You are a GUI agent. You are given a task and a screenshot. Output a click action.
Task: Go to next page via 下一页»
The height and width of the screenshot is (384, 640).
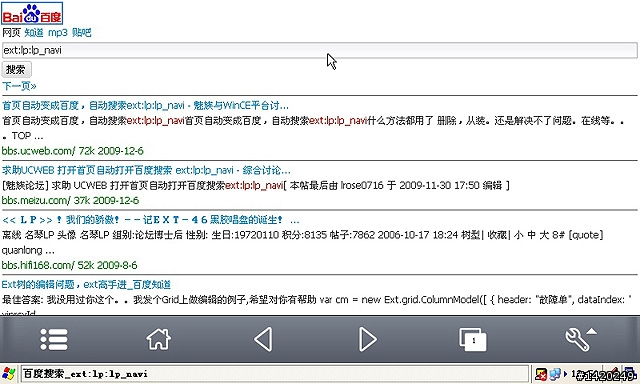19,86
